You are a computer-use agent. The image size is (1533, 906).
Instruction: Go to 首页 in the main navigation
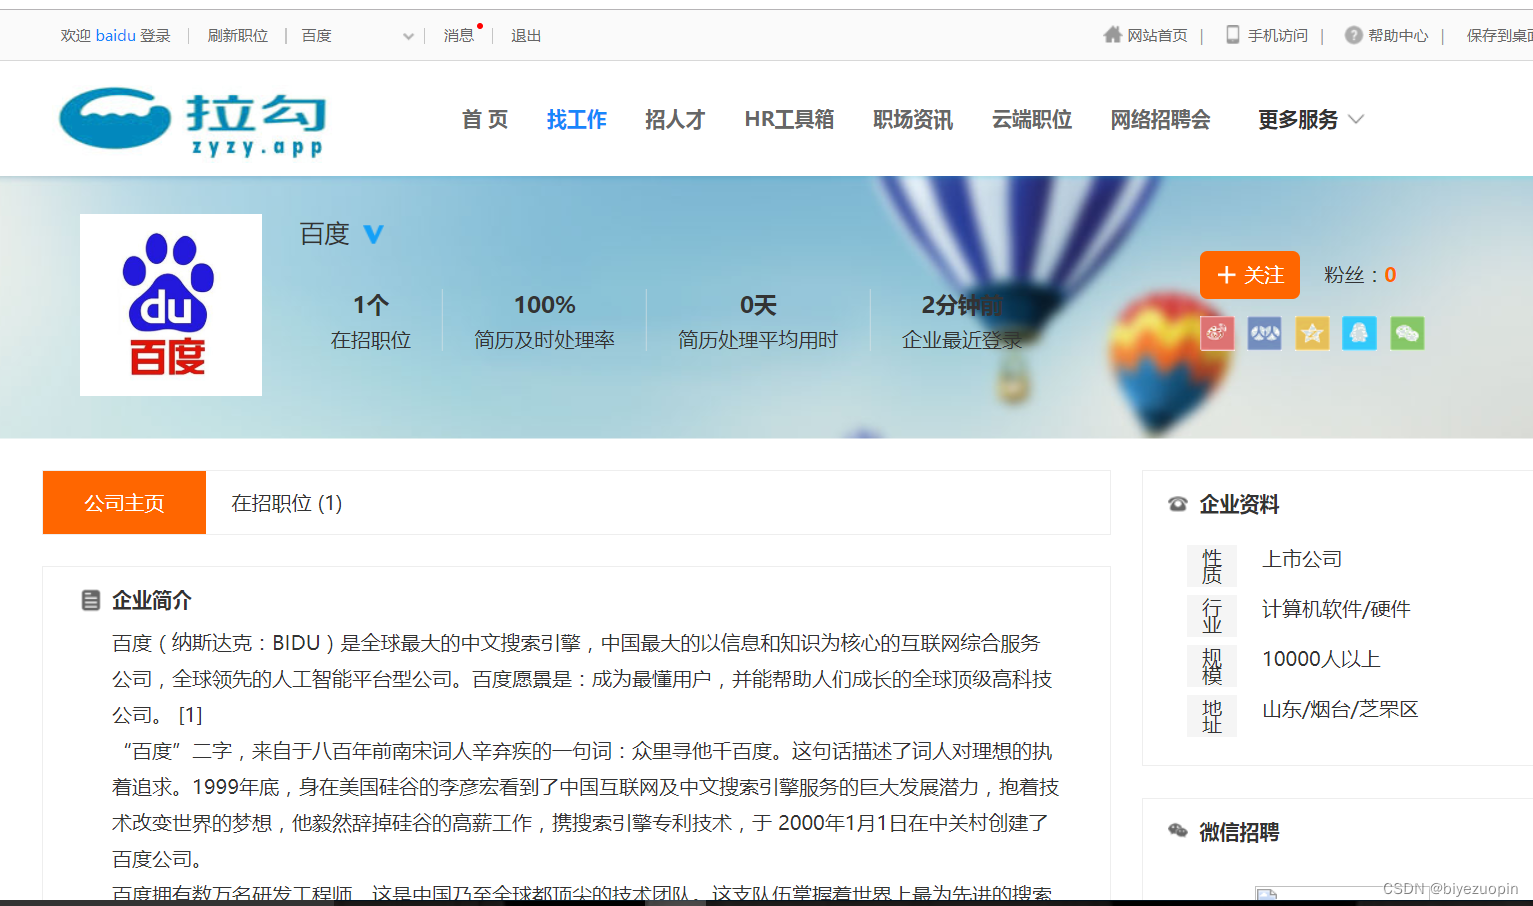click(485, 120)
